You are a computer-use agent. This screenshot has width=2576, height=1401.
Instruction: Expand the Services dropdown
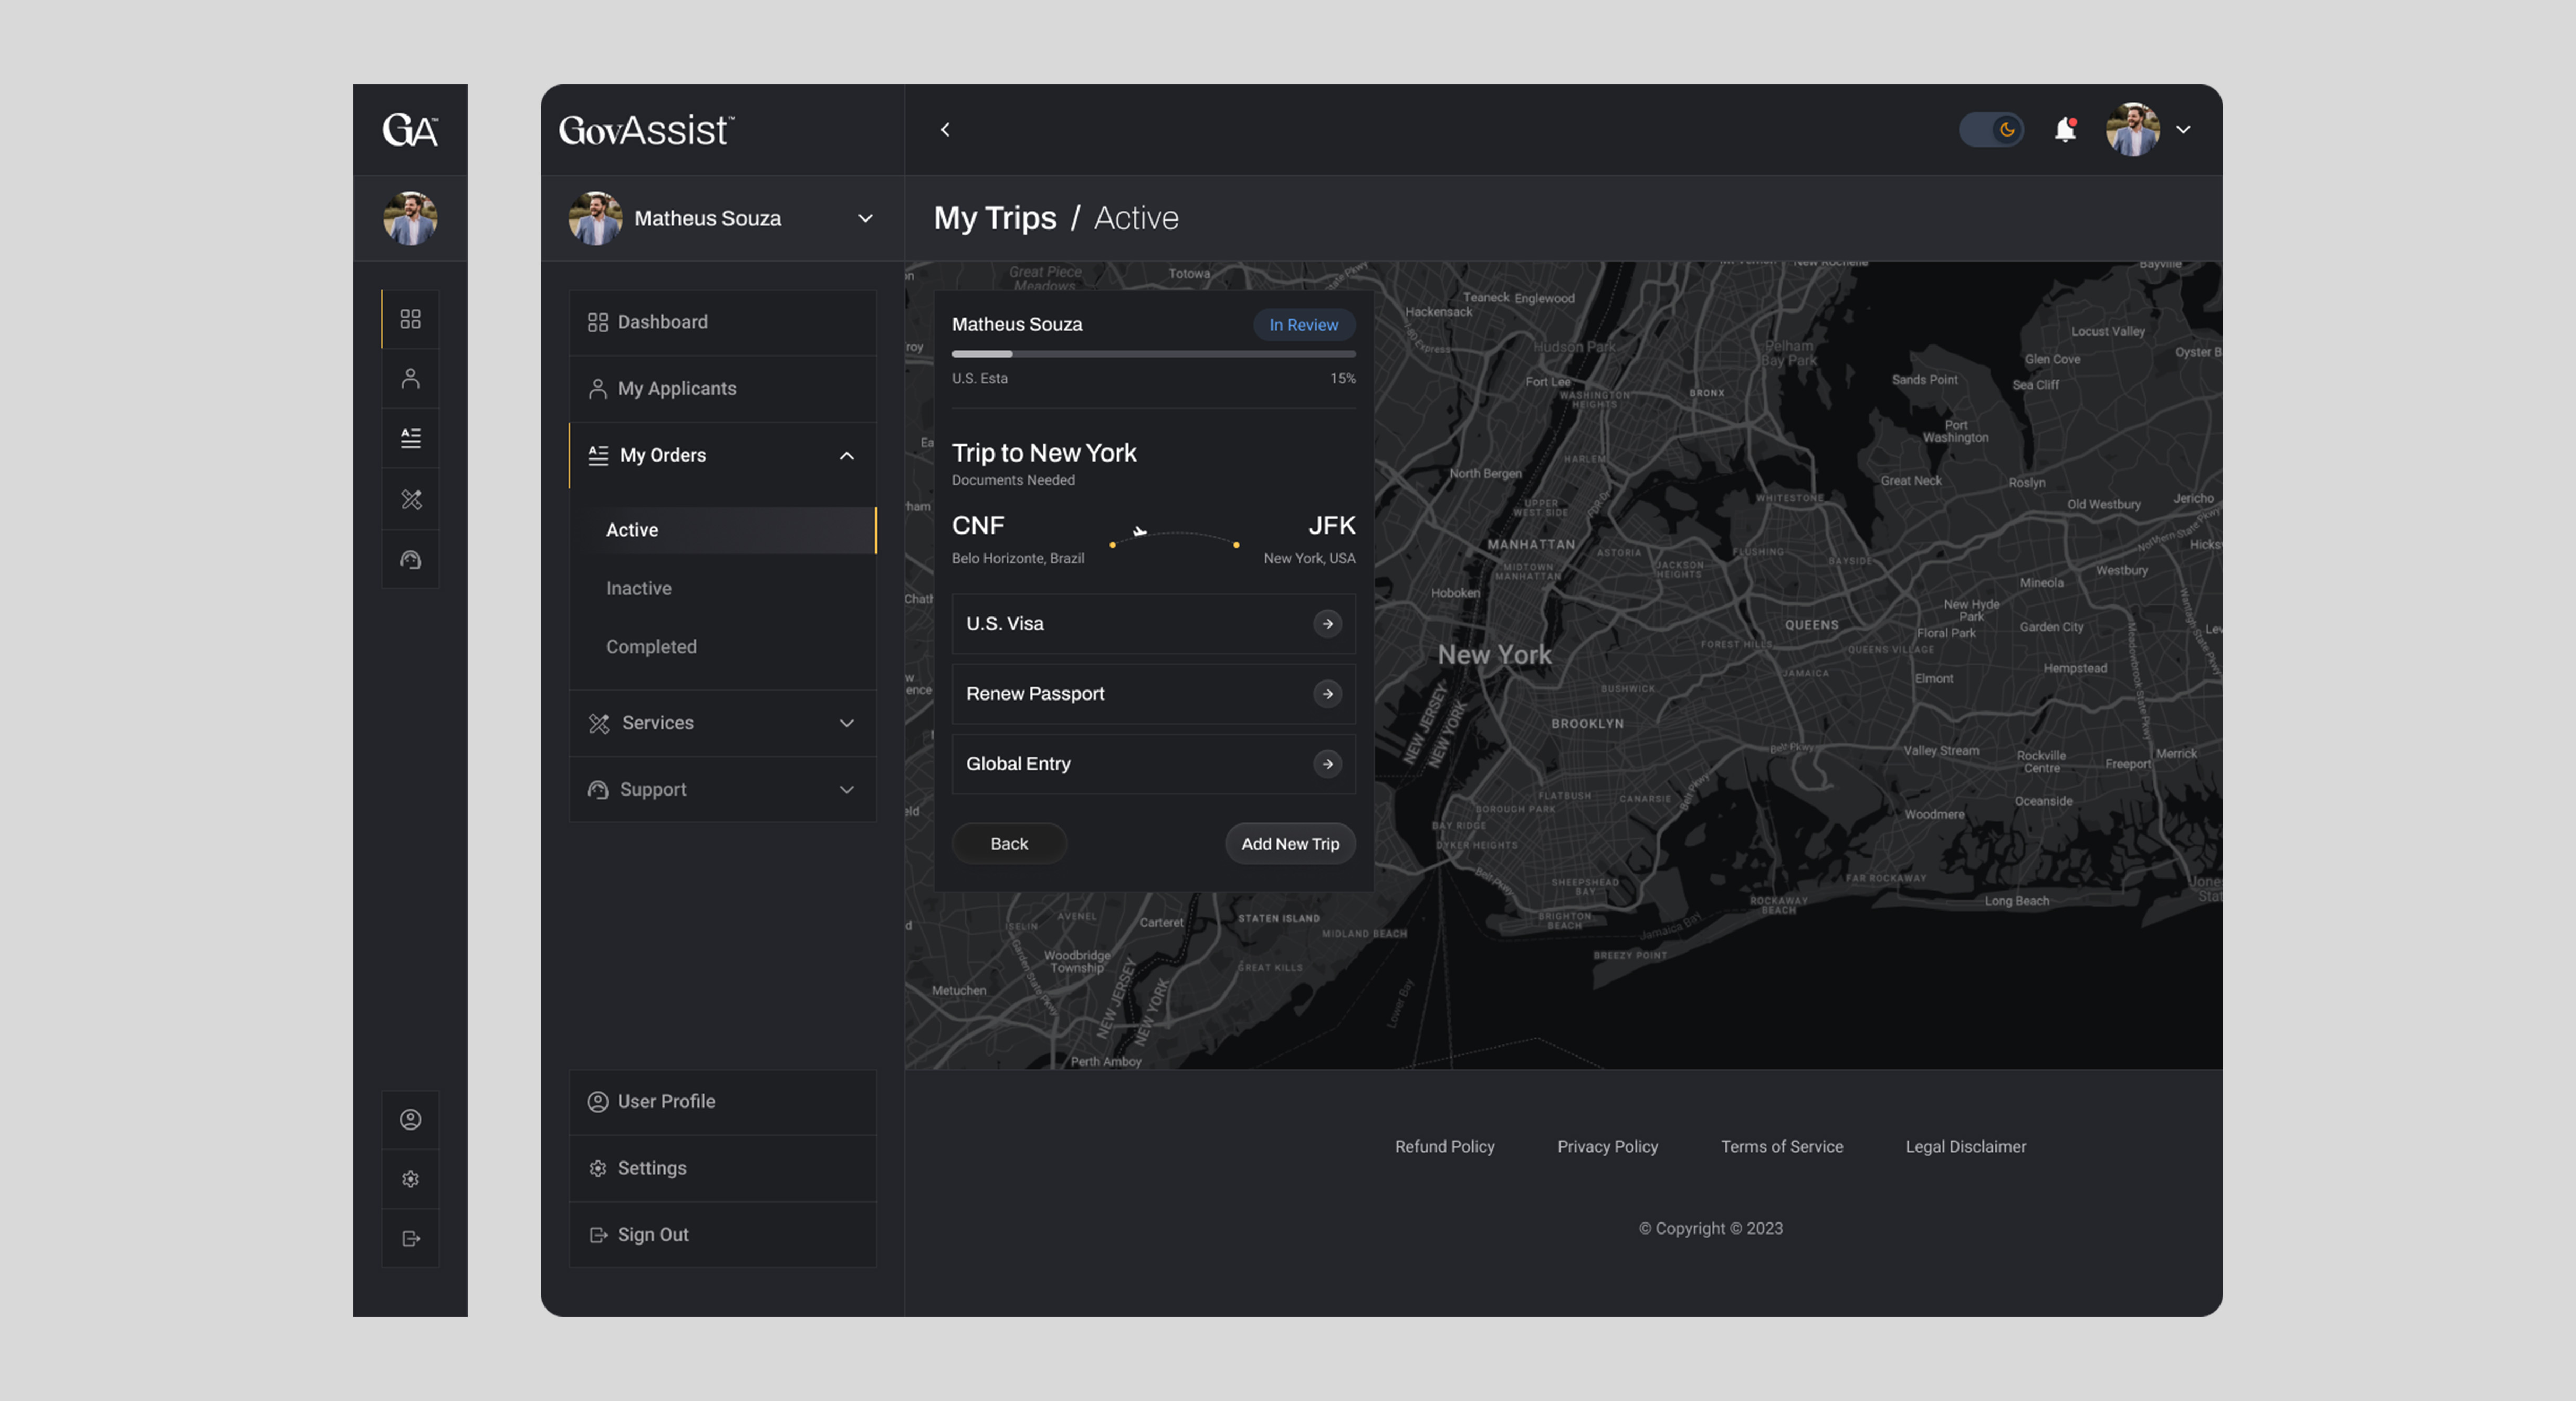[847, 722]
